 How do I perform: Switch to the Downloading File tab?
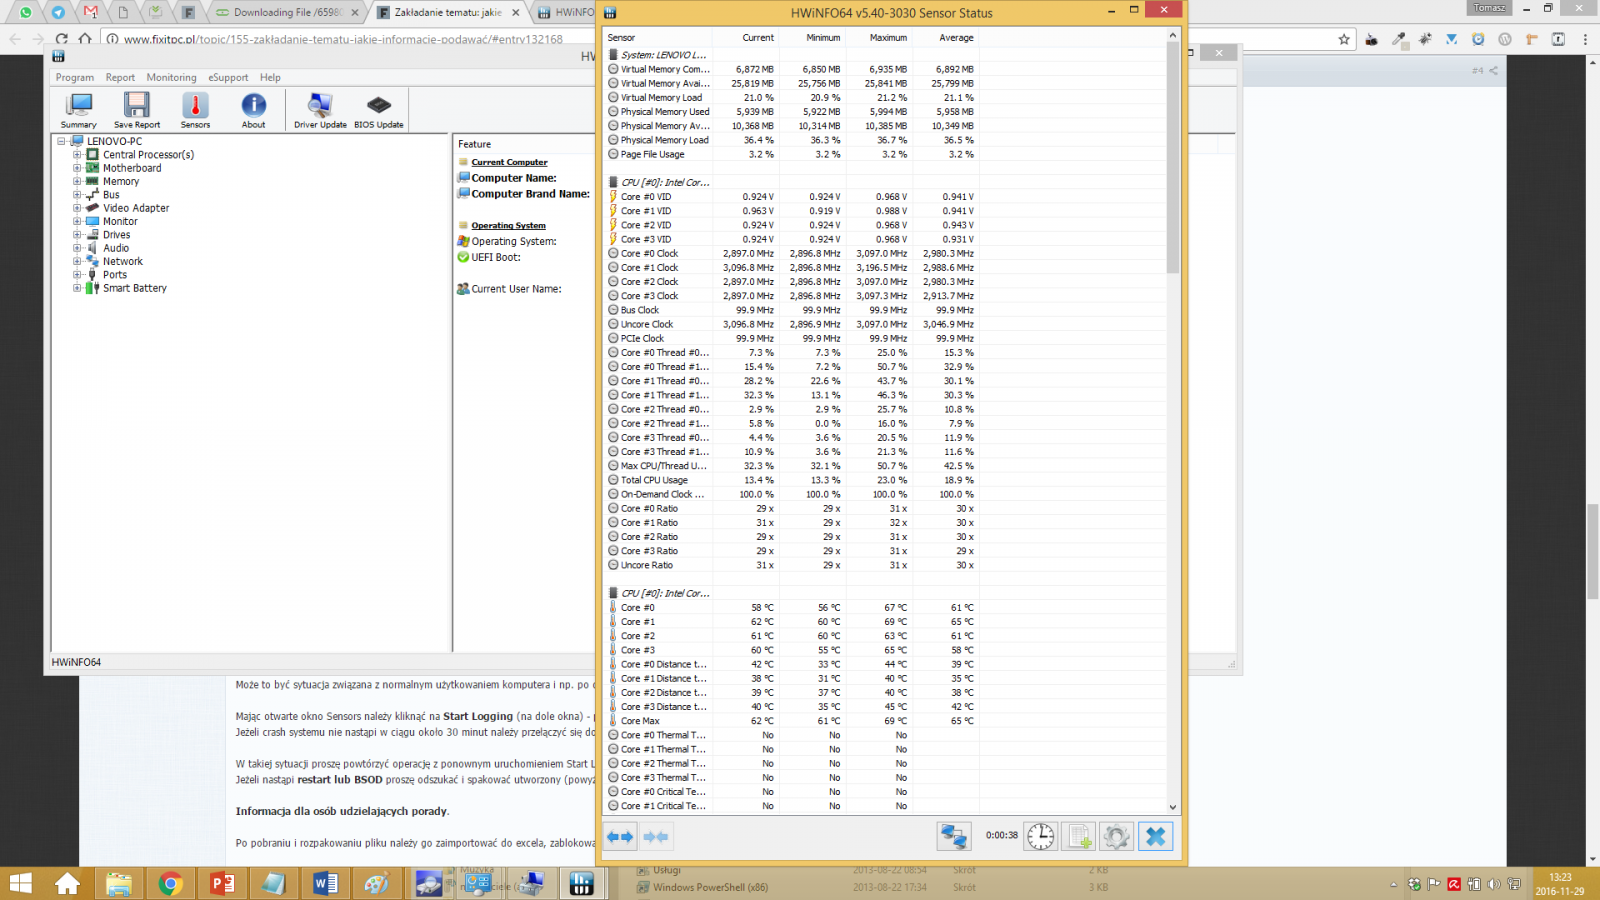click(287, 12)
